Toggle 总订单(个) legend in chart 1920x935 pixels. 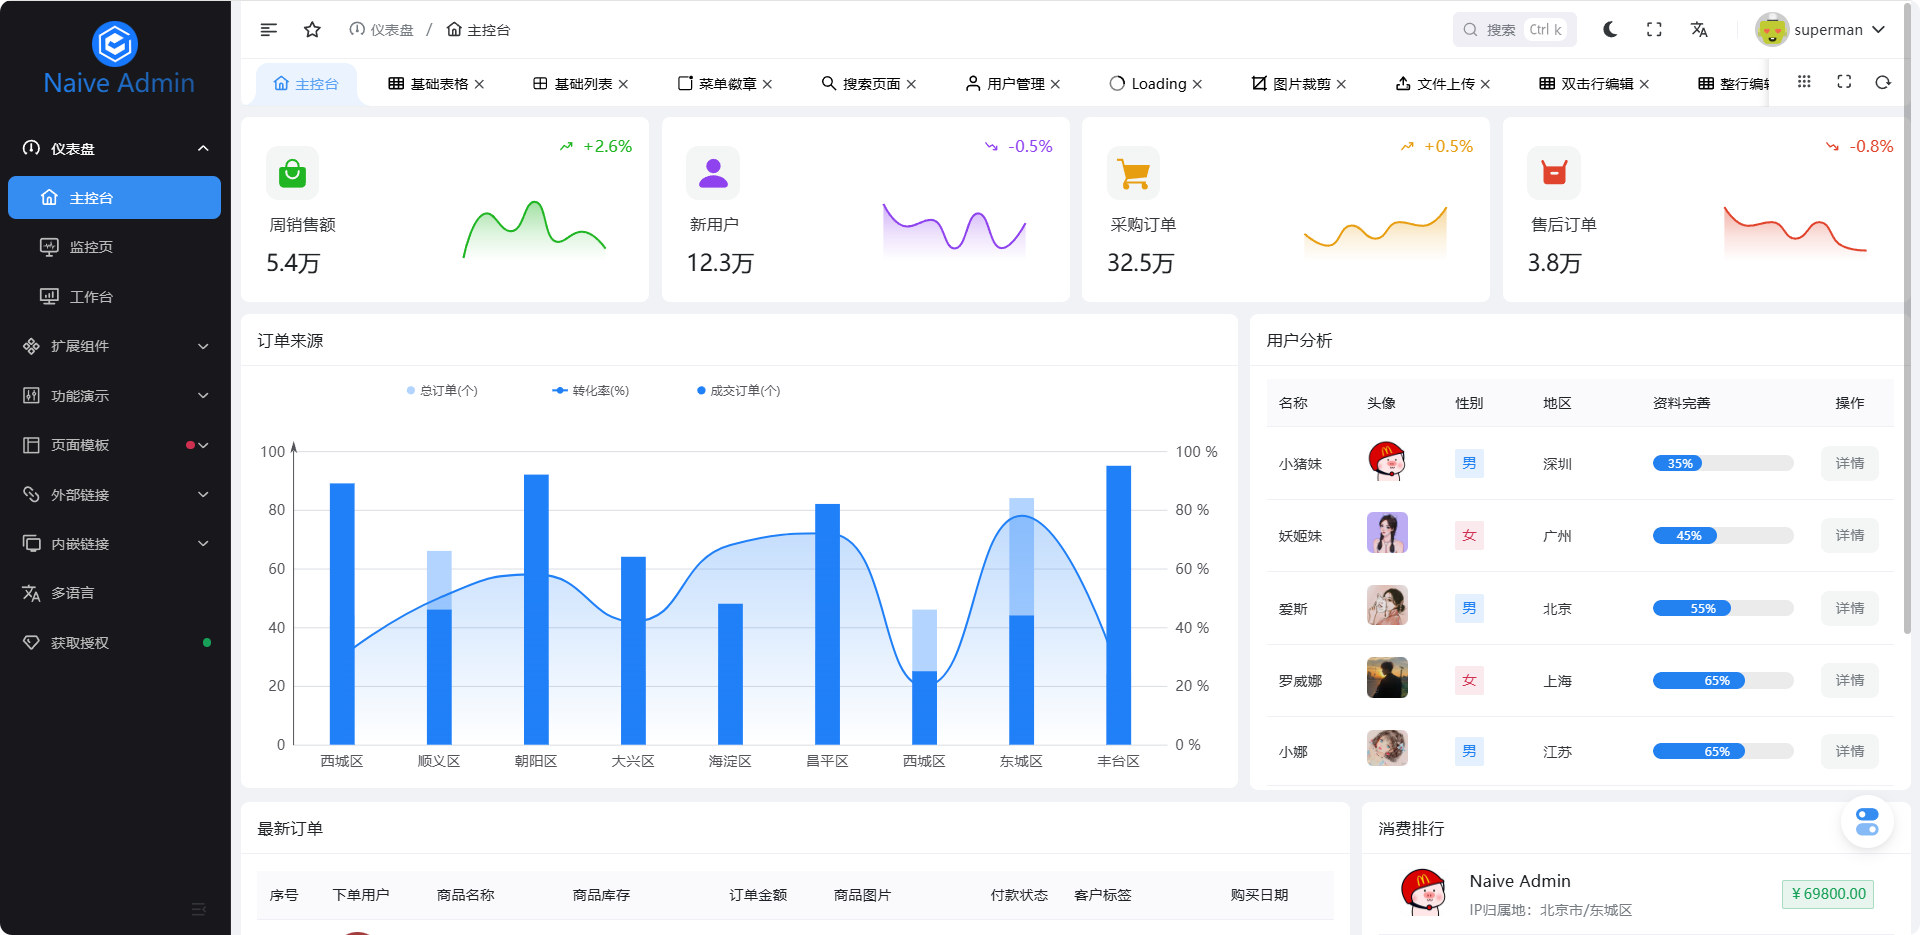(x=442, y=391)
